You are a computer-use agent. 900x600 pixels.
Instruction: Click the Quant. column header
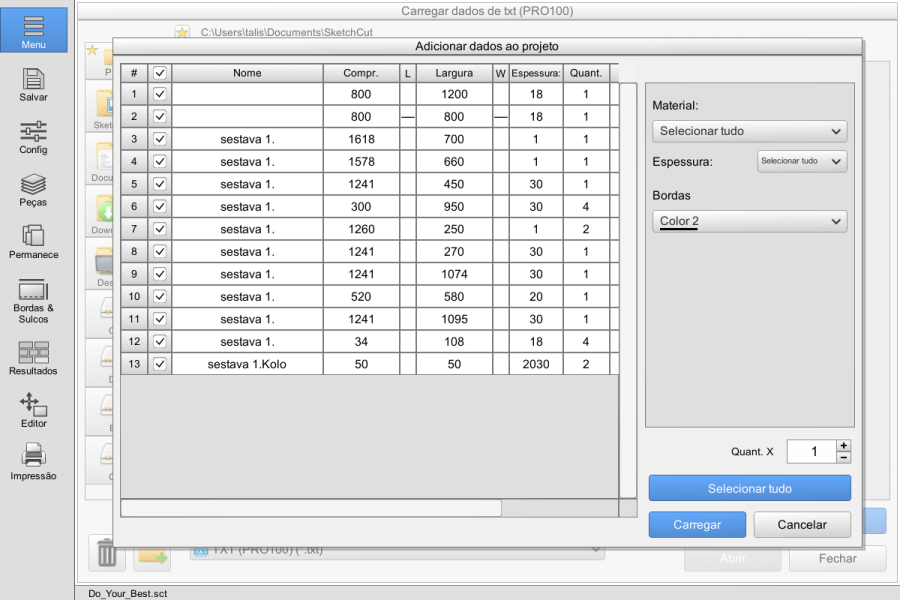[586, 73]
